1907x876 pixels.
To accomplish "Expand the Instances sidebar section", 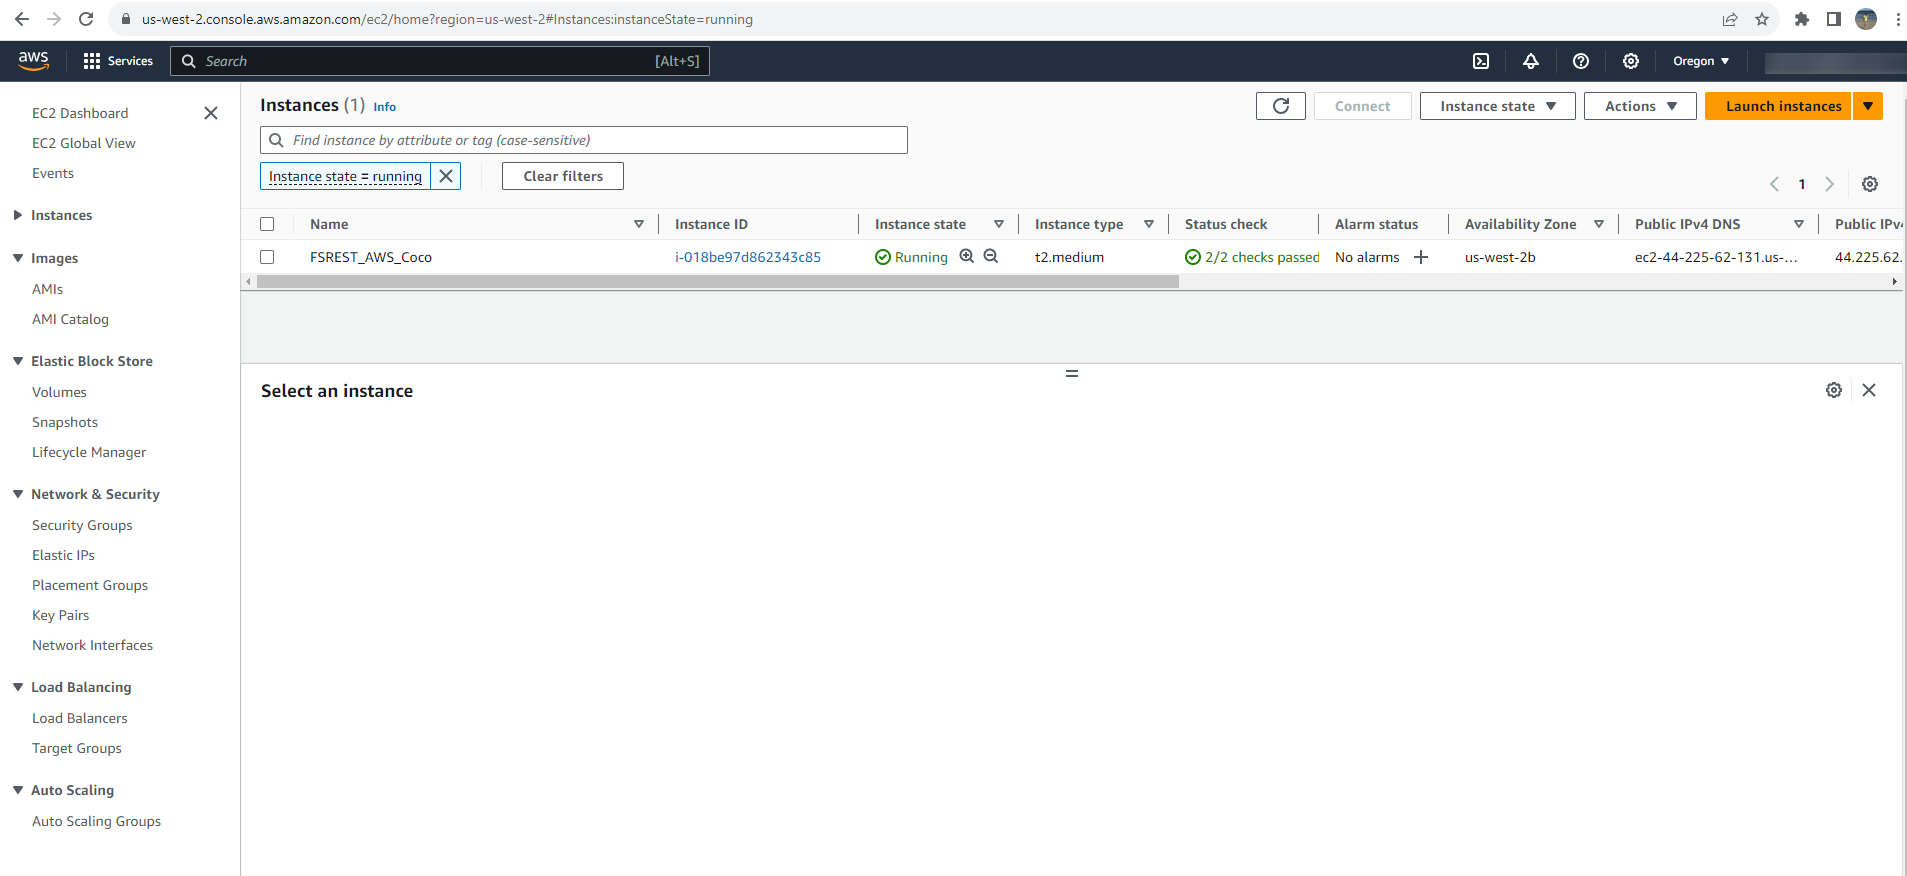I will (x=18, y=215).
